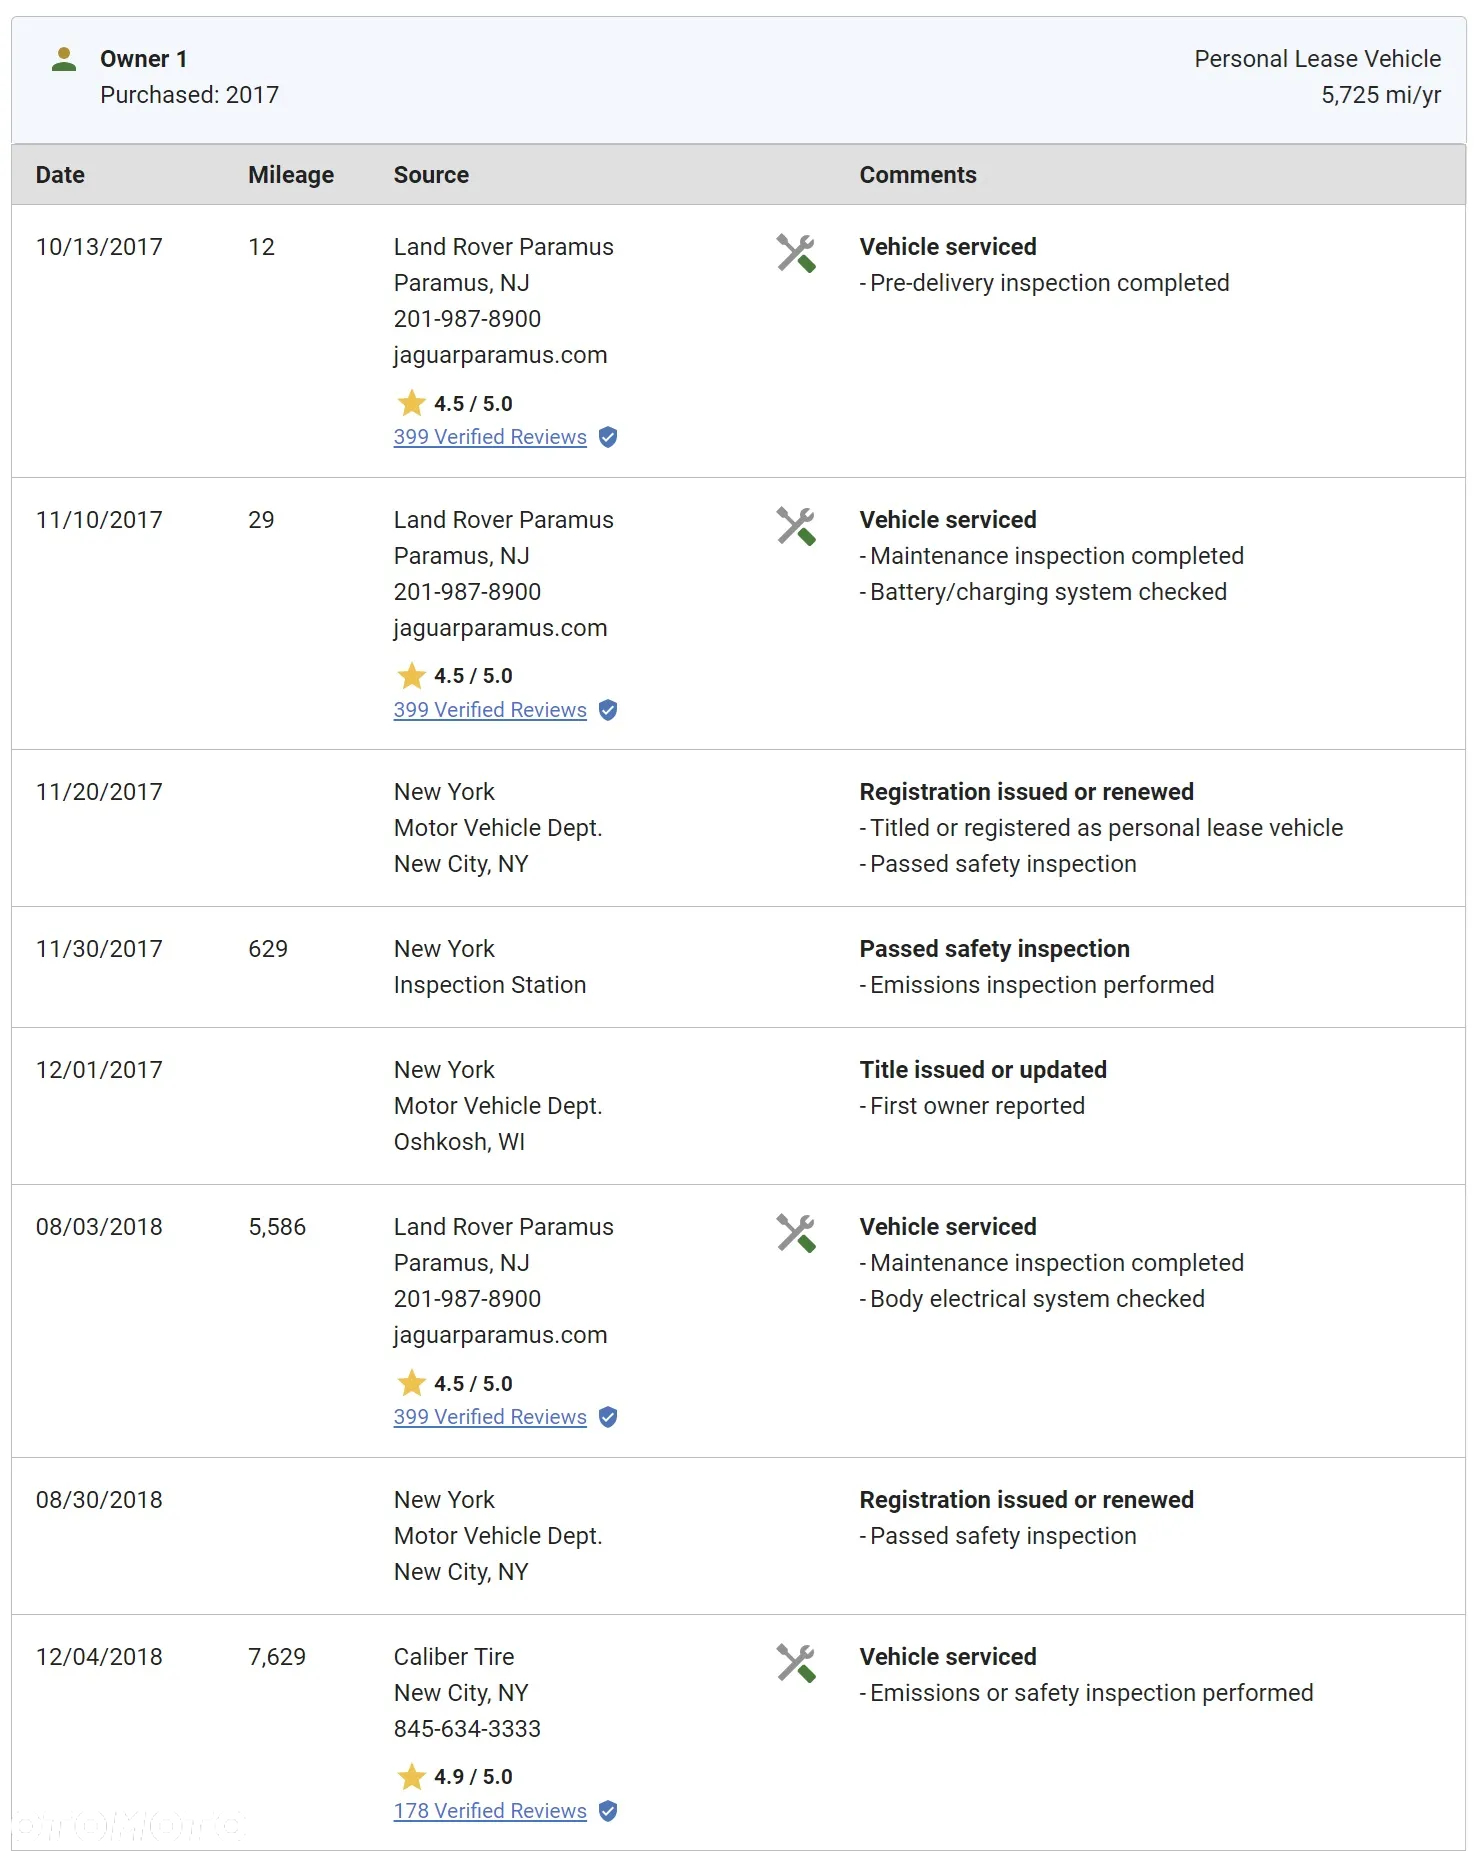Click the gold star rating for Caliber Tire
The width and height of the screenshot is (1475, 1851).
411,1777
